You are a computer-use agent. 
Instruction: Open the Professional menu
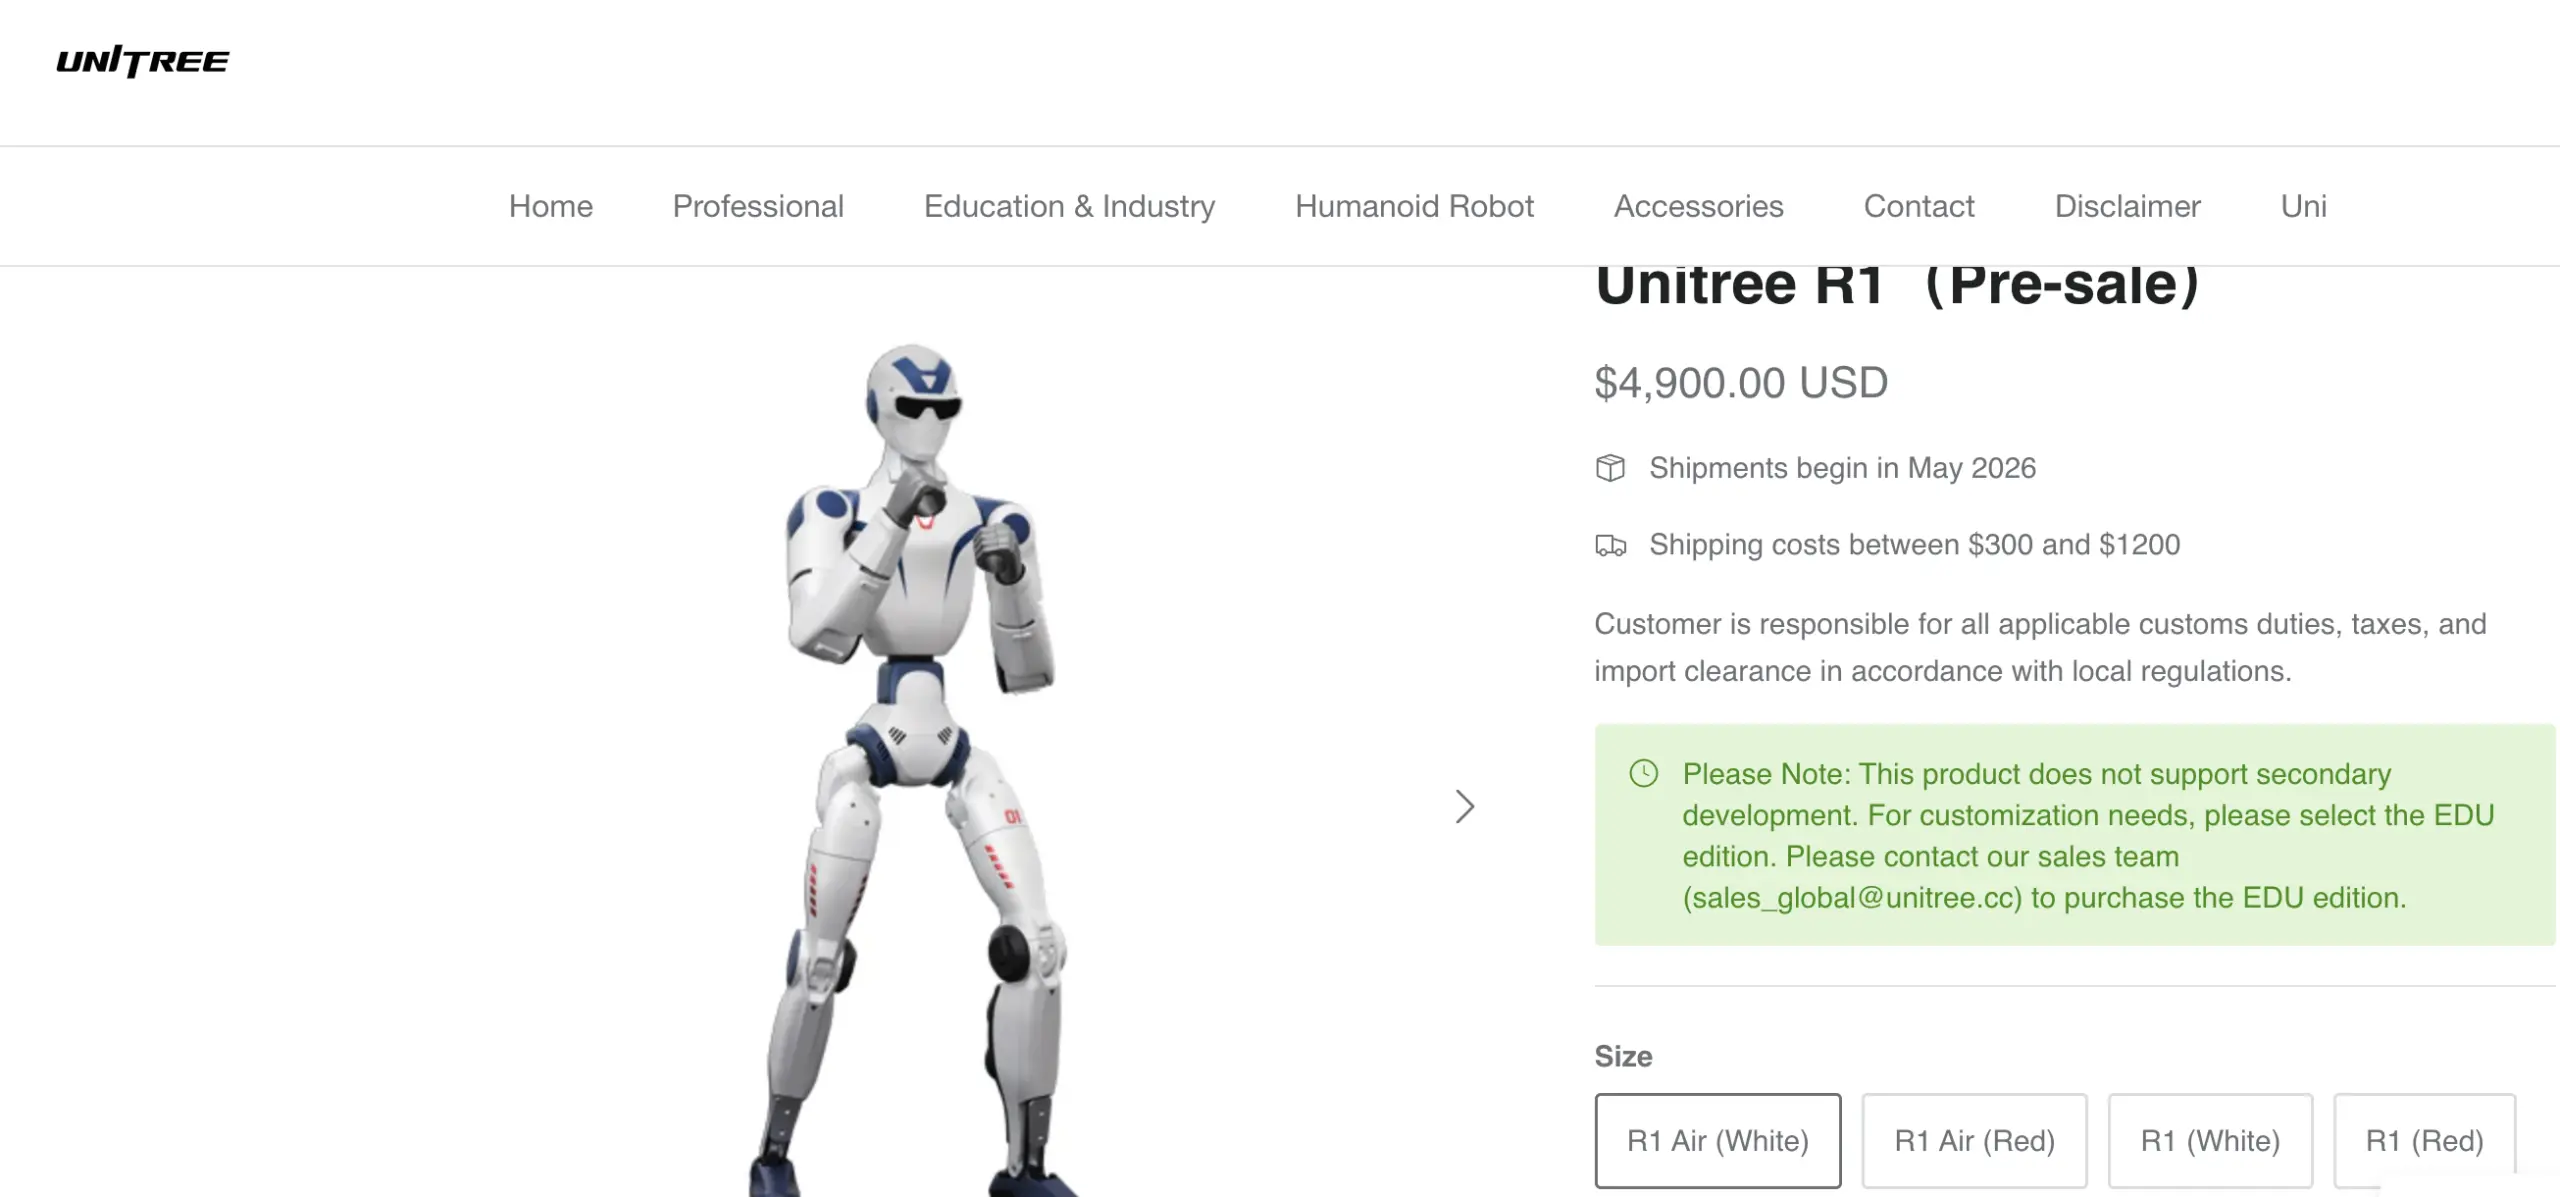758,206
